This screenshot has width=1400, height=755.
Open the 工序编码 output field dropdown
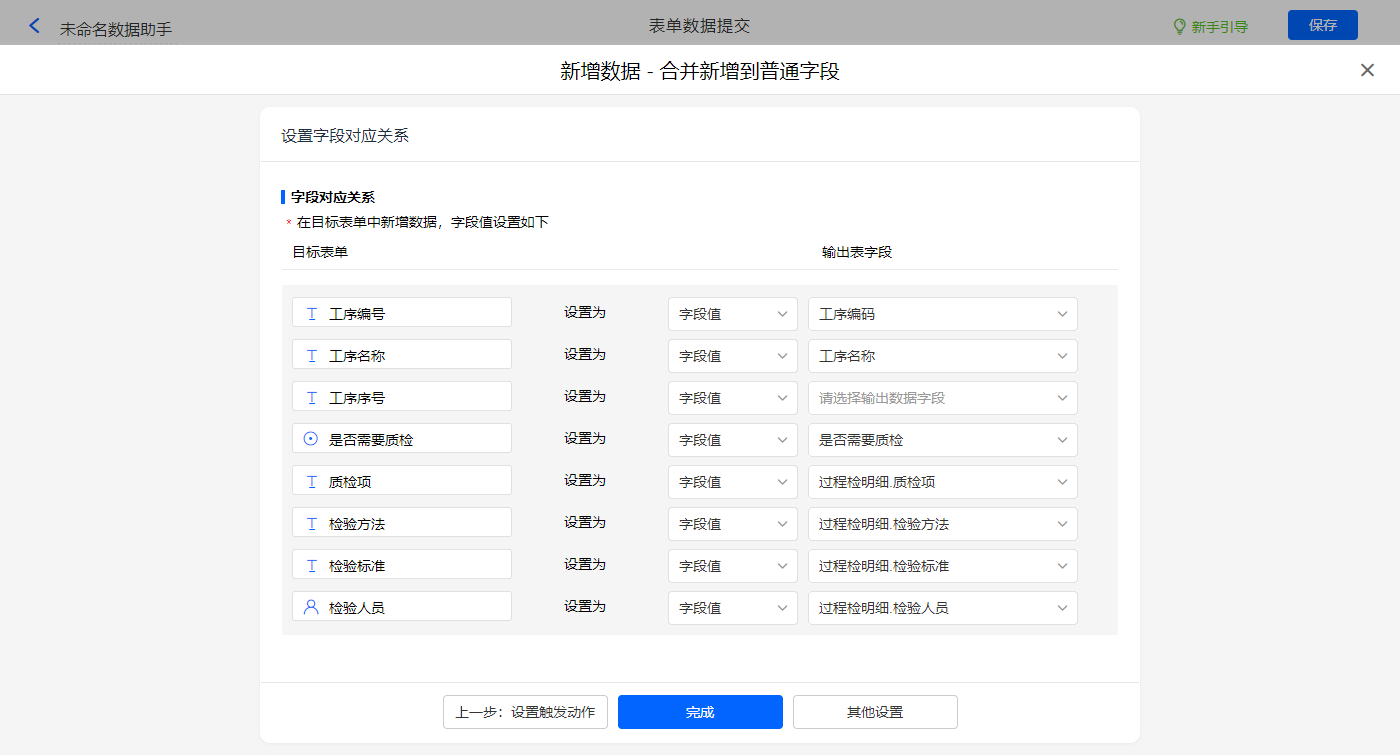(x=942, y=314)
